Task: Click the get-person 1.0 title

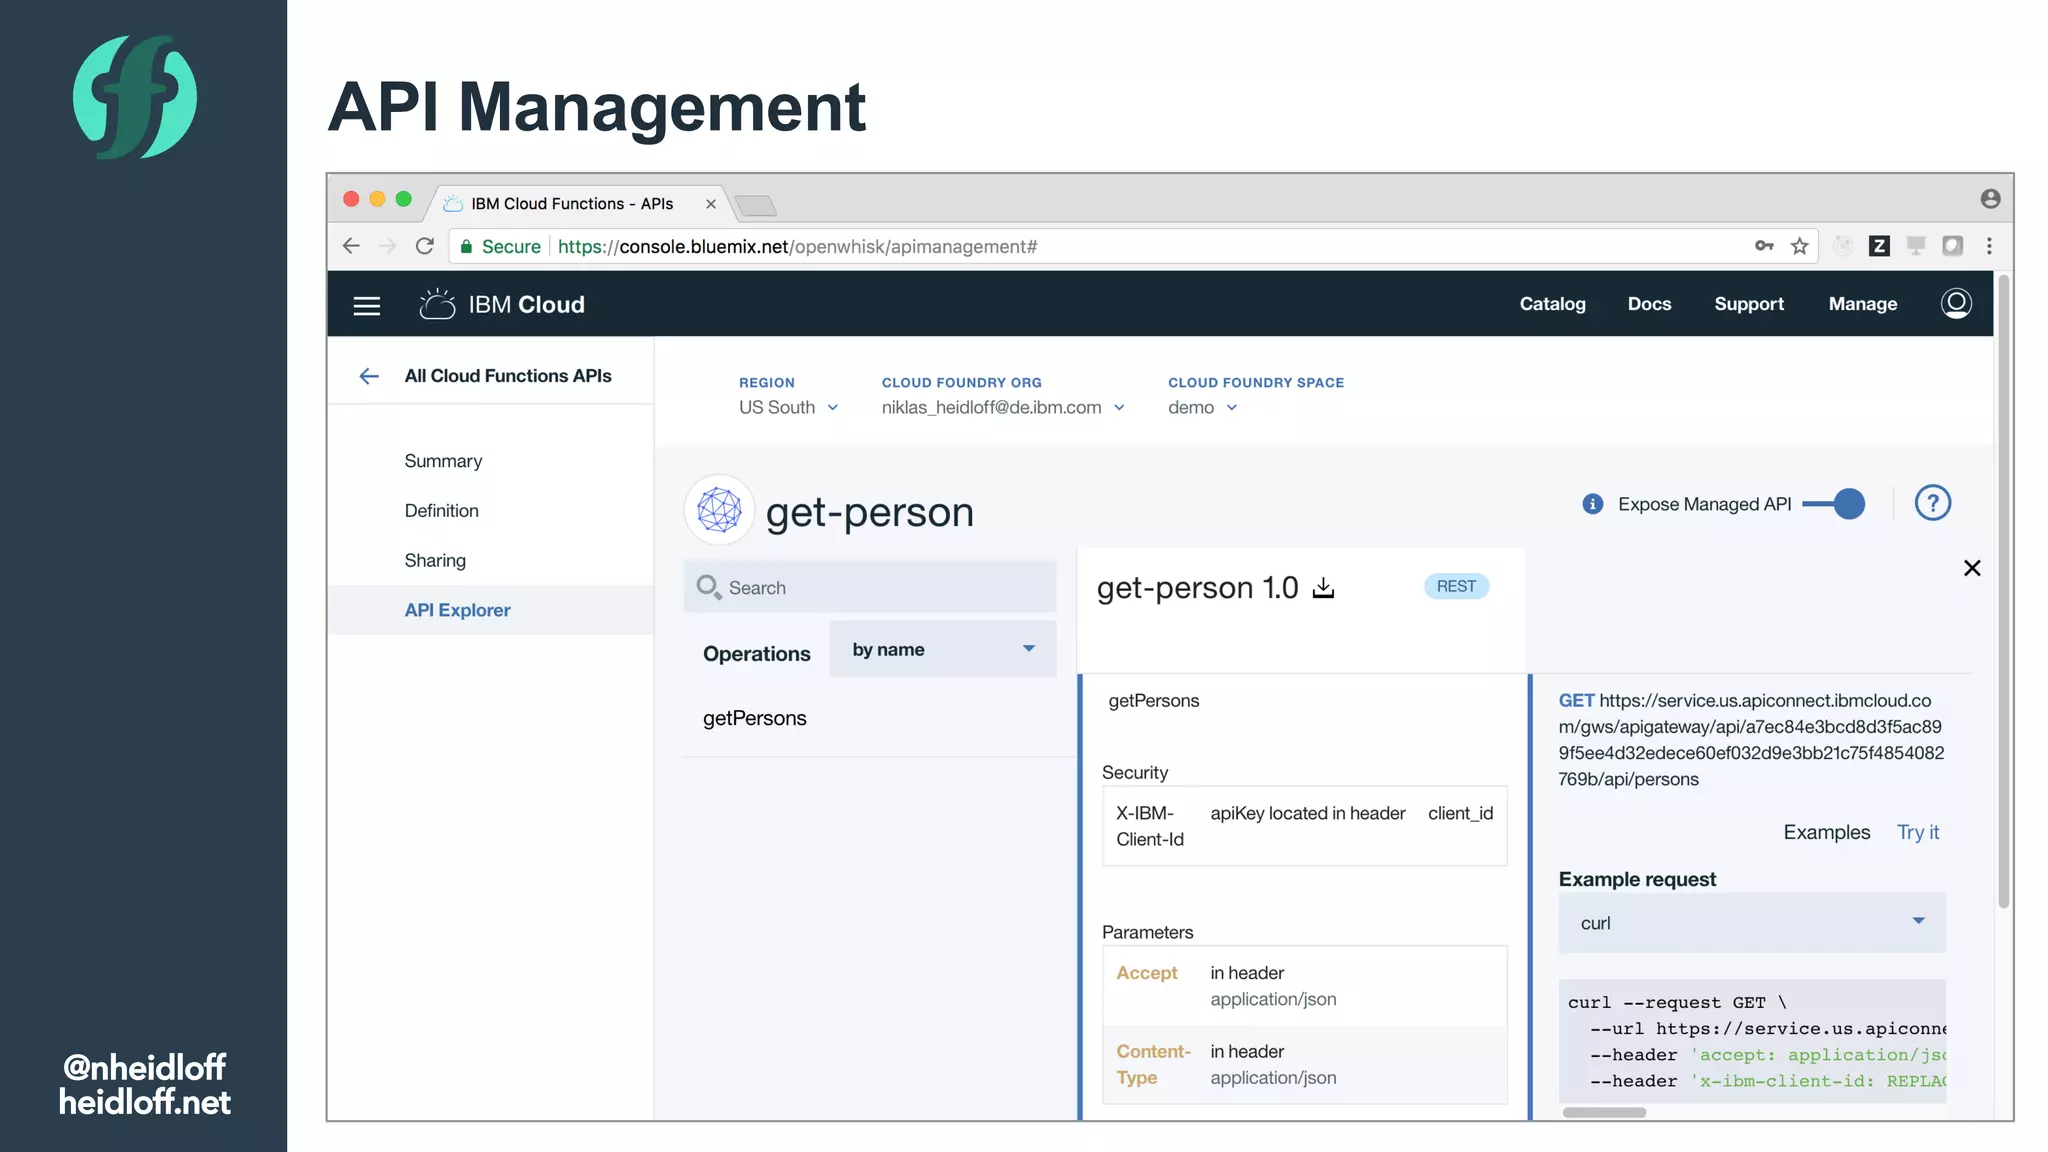Action: pyautogui.click(x=1197, y=588)
